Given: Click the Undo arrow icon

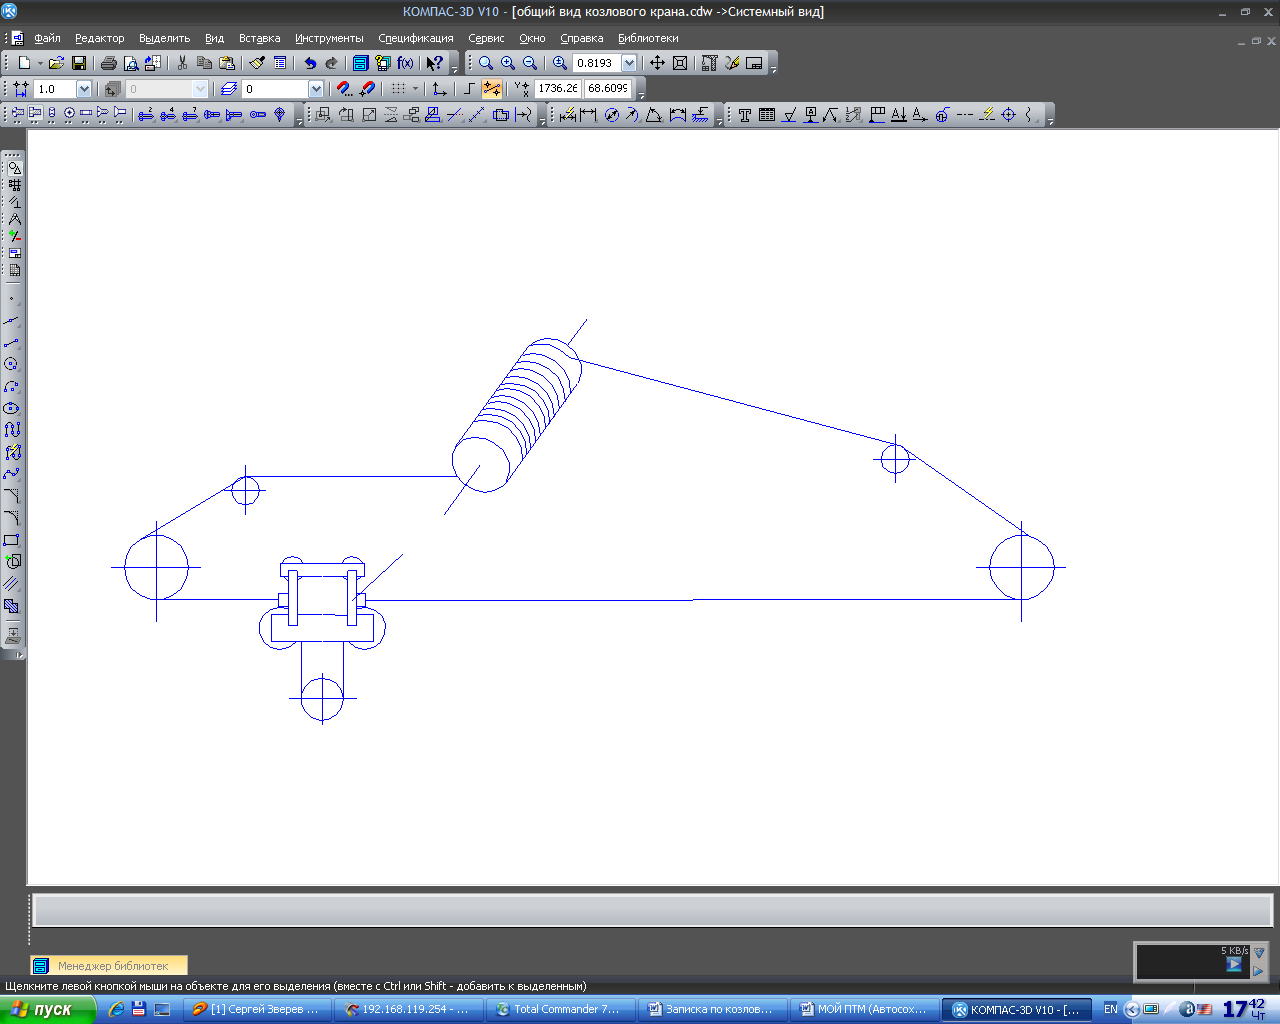Looking at the screenshot, I should (310, 63).
